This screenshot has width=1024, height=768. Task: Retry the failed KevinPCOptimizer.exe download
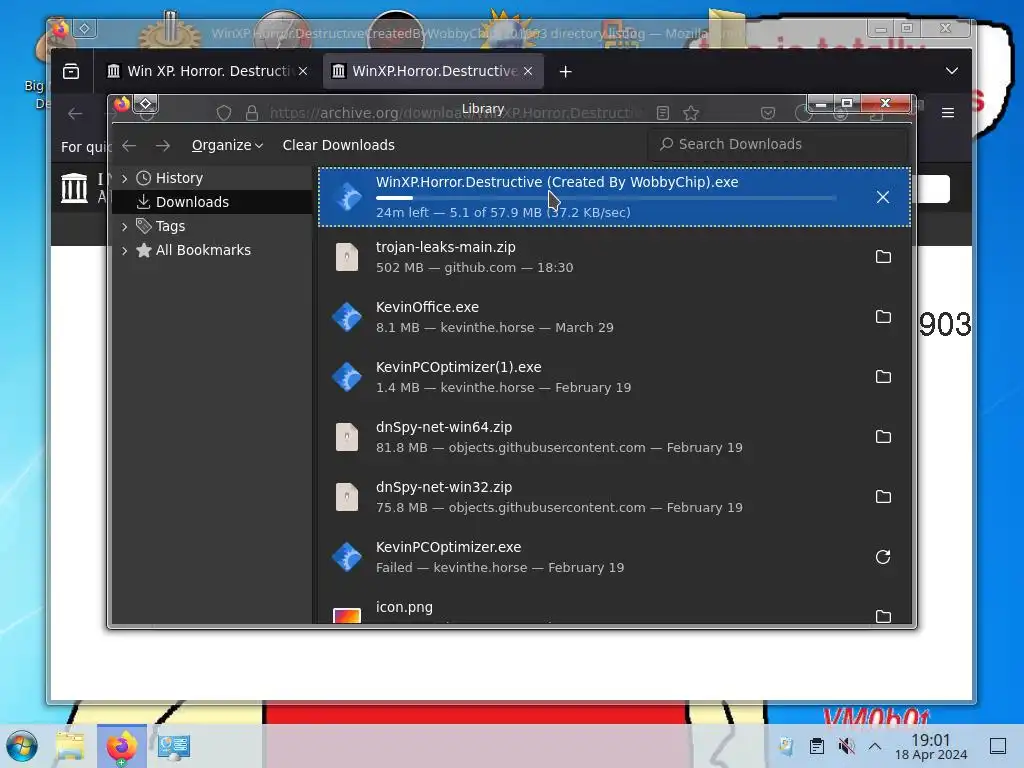(883, 557)
